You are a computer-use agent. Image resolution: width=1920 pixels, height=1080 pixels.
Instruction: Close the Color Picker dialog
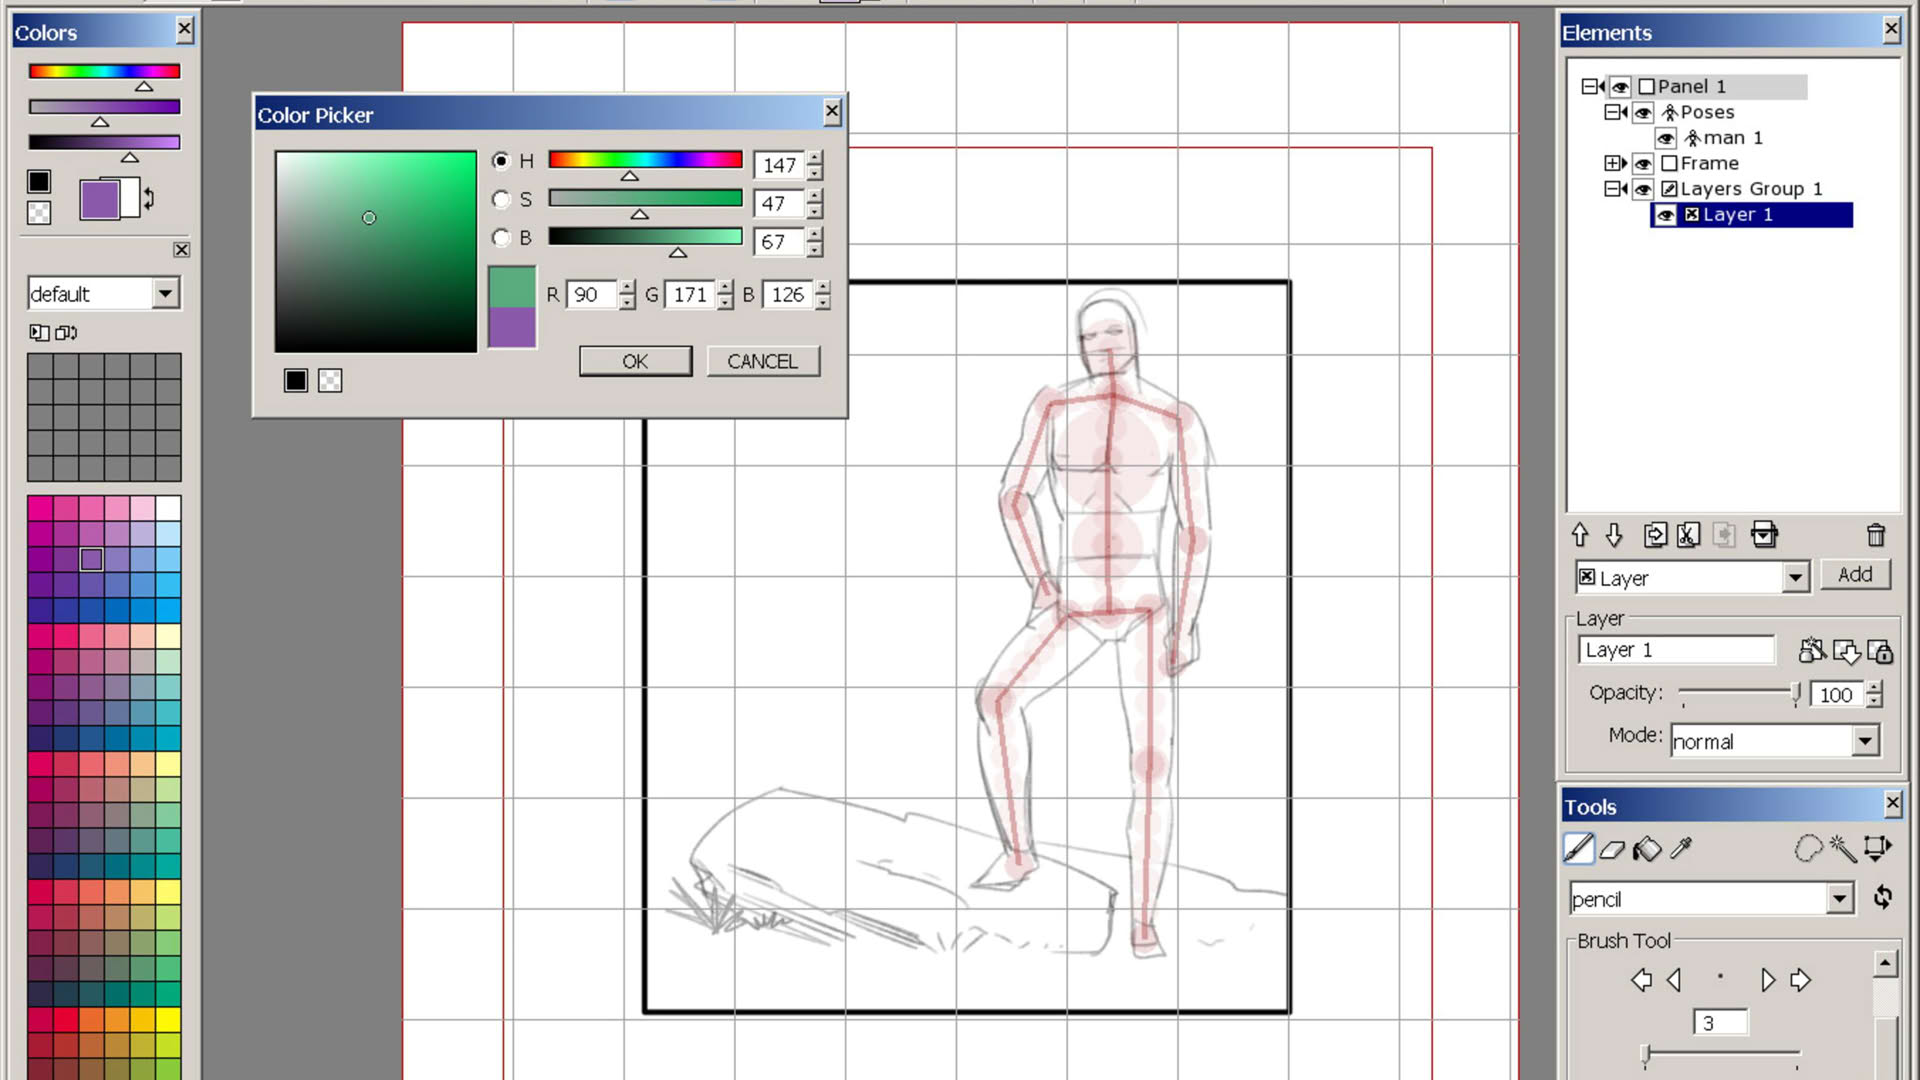coord(832,112)
